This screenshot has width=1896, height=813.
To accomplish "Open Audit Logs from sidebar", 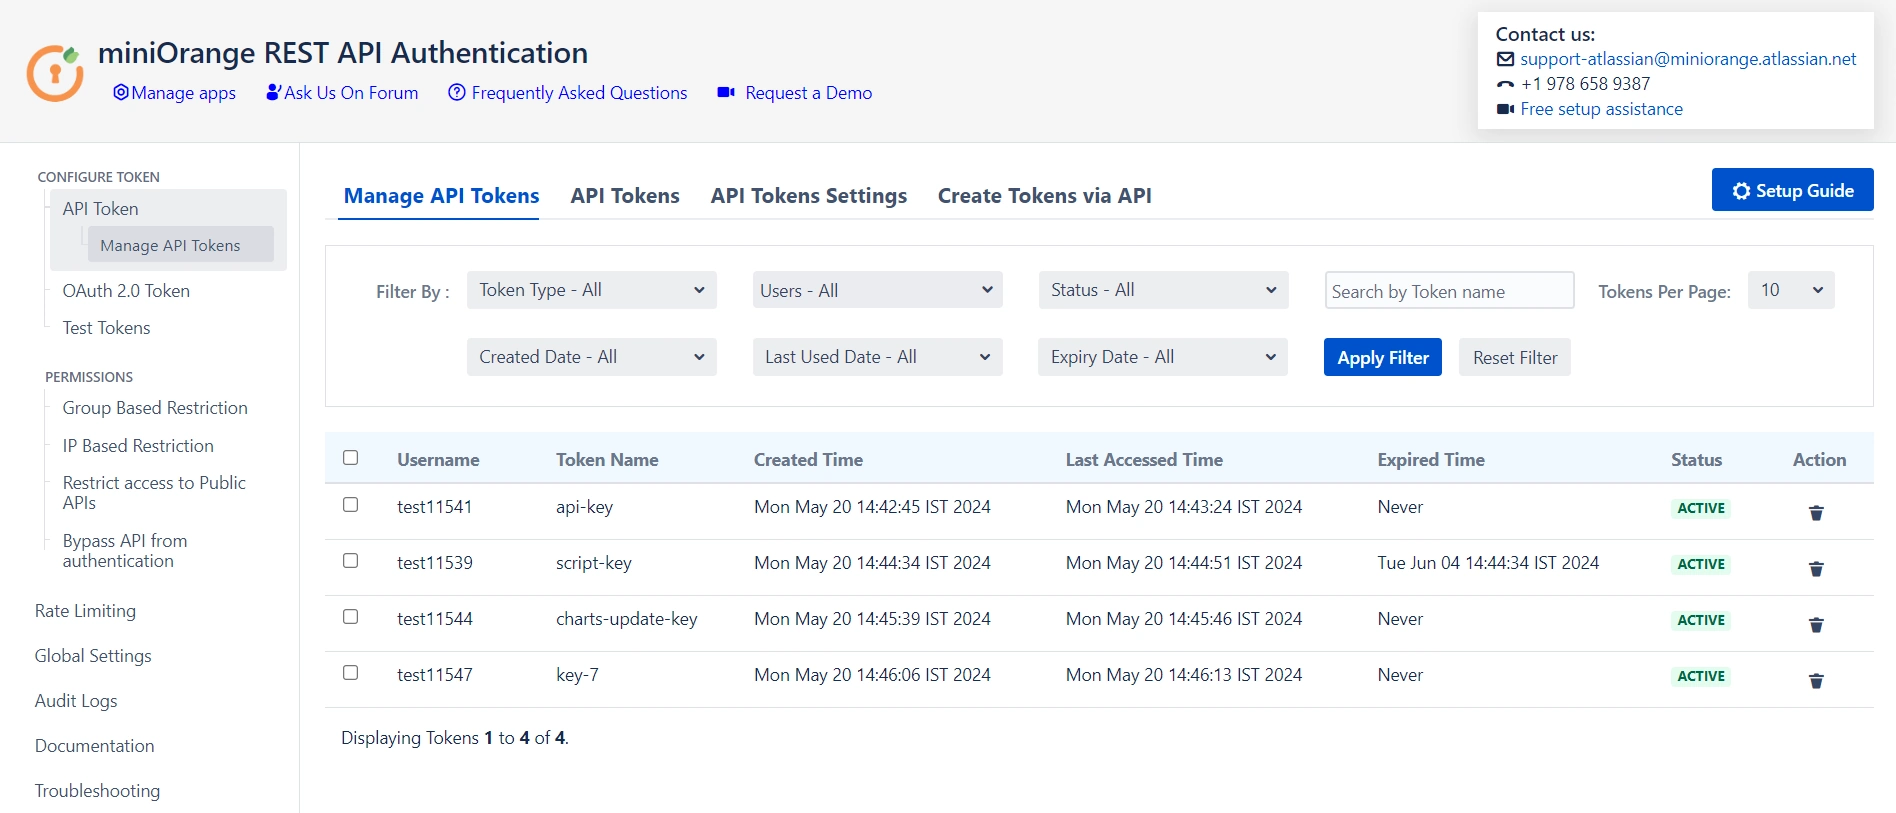I will tap(76, 701).
